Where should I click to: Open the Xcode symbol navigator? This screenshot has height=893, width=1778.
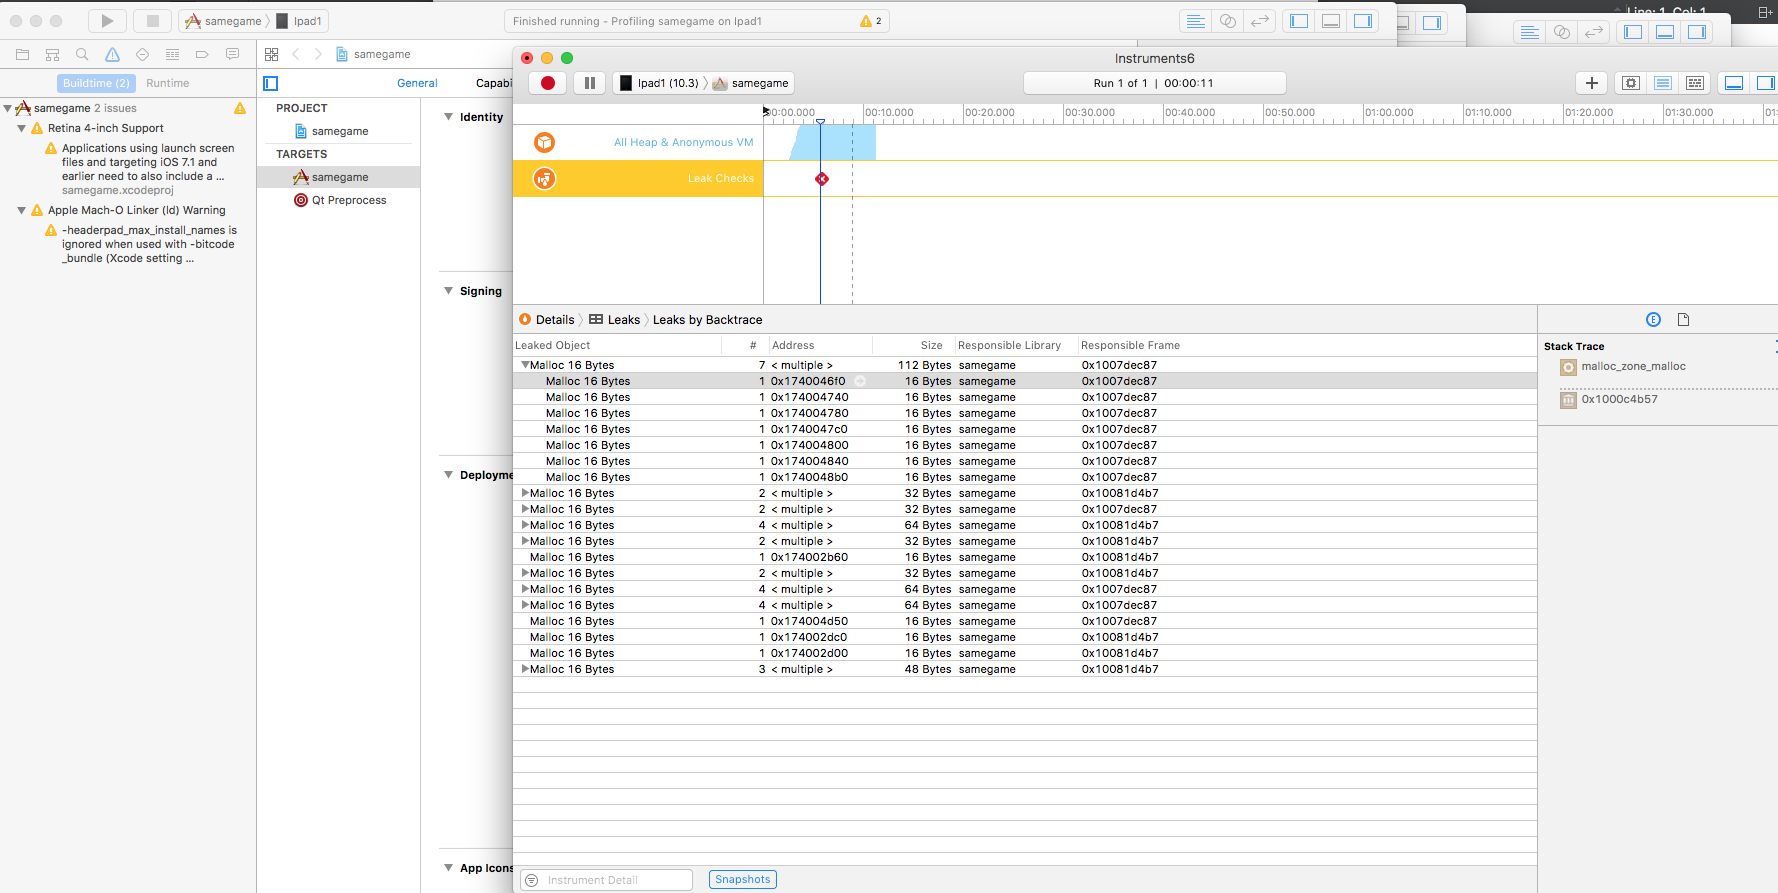click(52, 54)
